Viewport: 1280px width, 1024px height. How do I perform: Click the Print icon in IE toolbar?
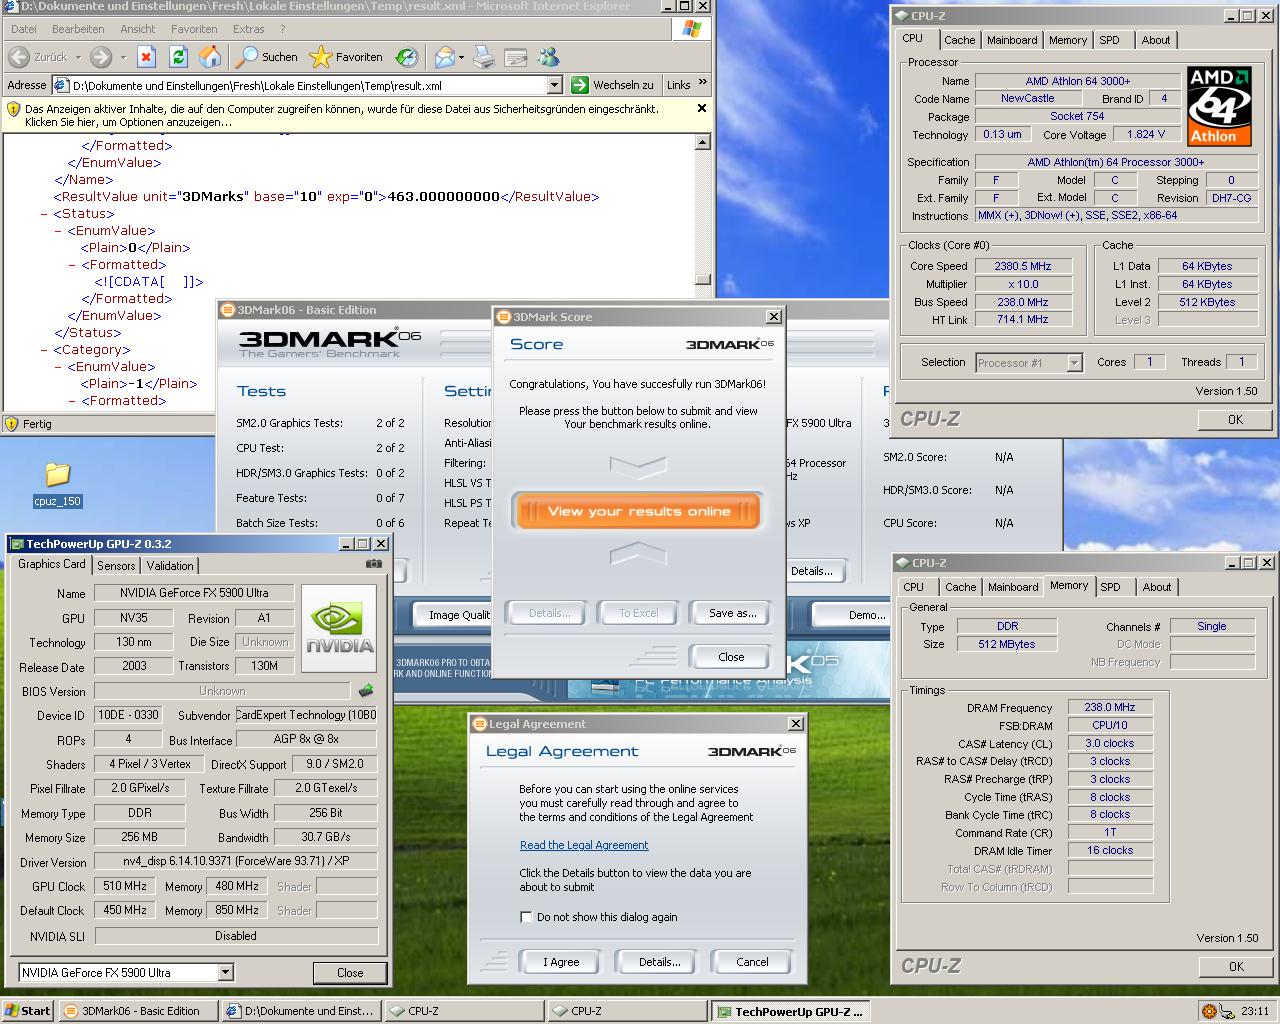click(484, 57)
